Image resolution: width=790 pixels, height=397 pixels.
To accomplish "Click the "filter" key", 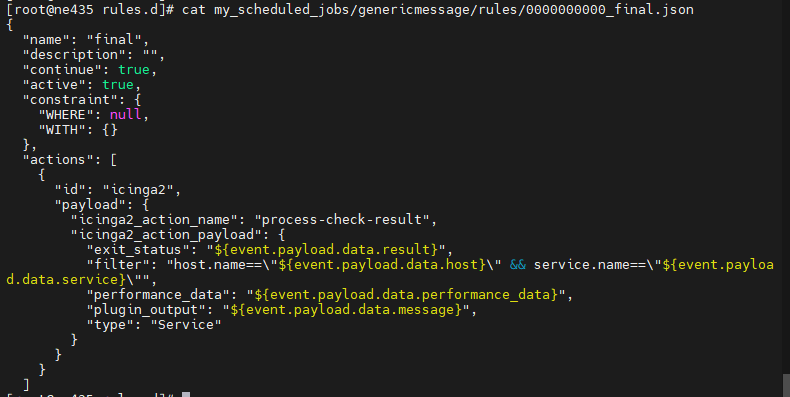I will (x=117, y=264).
